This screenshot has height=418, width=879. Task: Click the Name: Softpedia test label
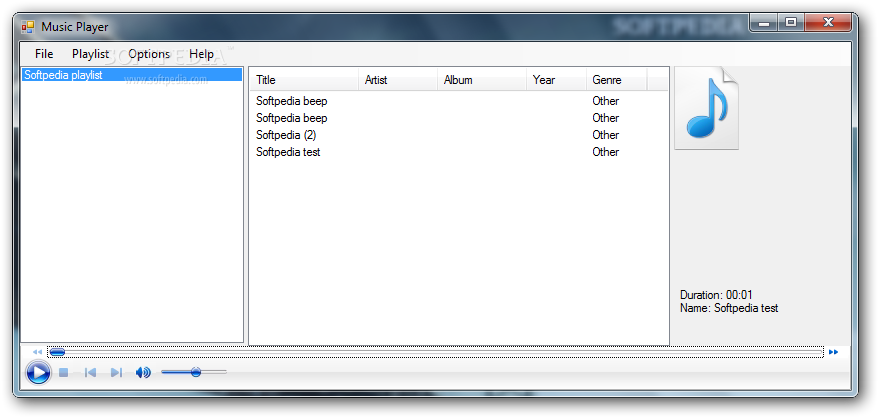[729, 308]
